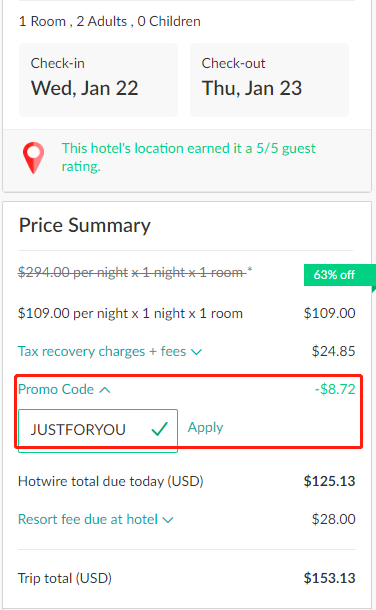
Task: Click the $28.00 resort fee amount
Action: point(334,519)
